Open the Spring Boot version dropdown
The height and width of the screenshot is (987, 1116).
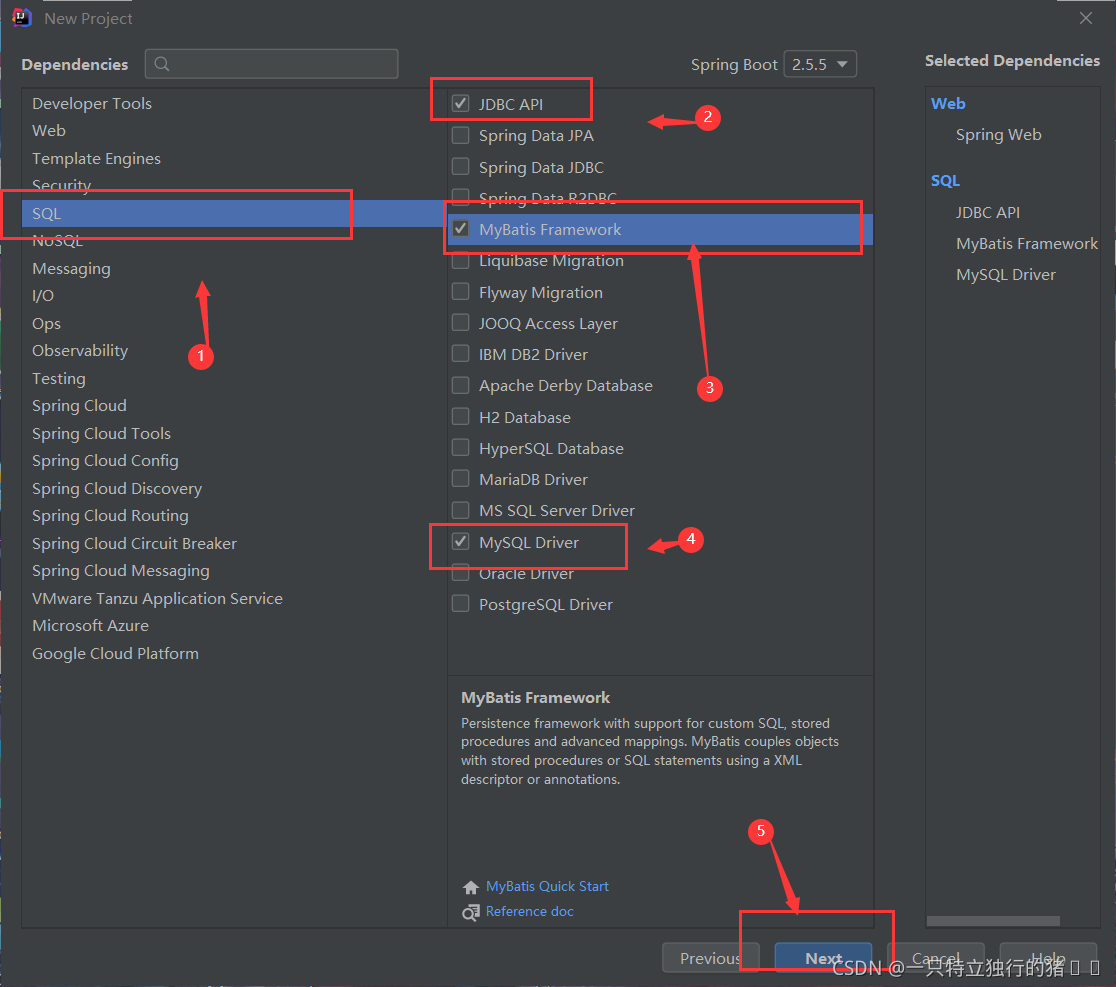pyautogui.click(x=820, y=64)
